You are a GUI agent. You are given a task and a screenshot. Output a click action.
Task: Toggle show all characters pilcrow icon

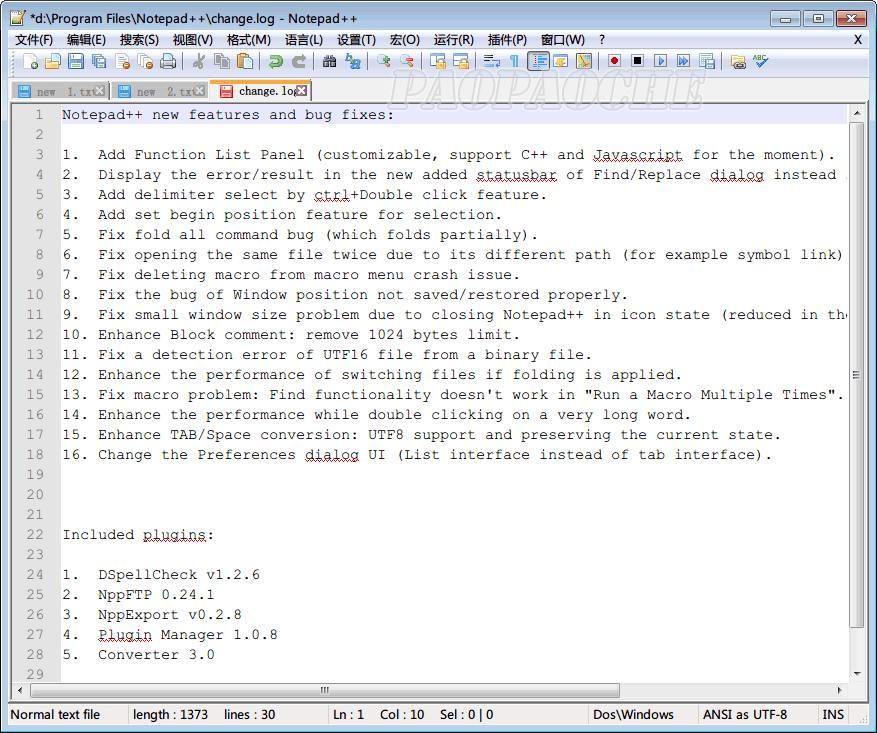point(515,61)
